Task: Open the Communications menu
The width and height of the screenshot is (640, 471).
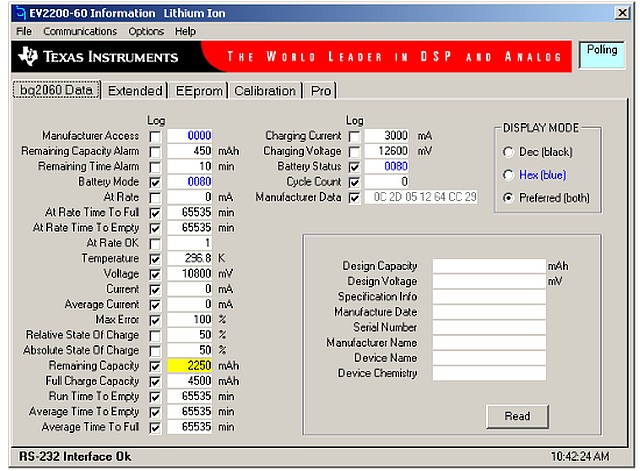Action: (80, 31)
